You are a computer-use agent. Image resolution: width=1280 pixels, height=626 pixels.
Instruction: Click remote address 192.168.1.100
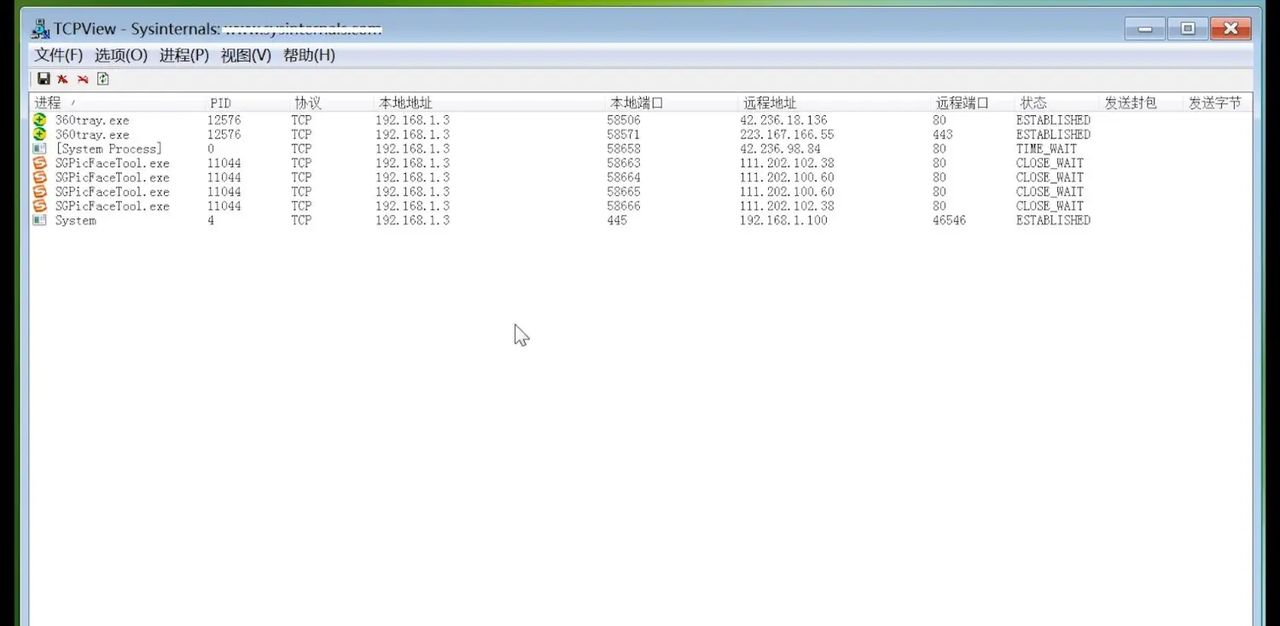783,220
